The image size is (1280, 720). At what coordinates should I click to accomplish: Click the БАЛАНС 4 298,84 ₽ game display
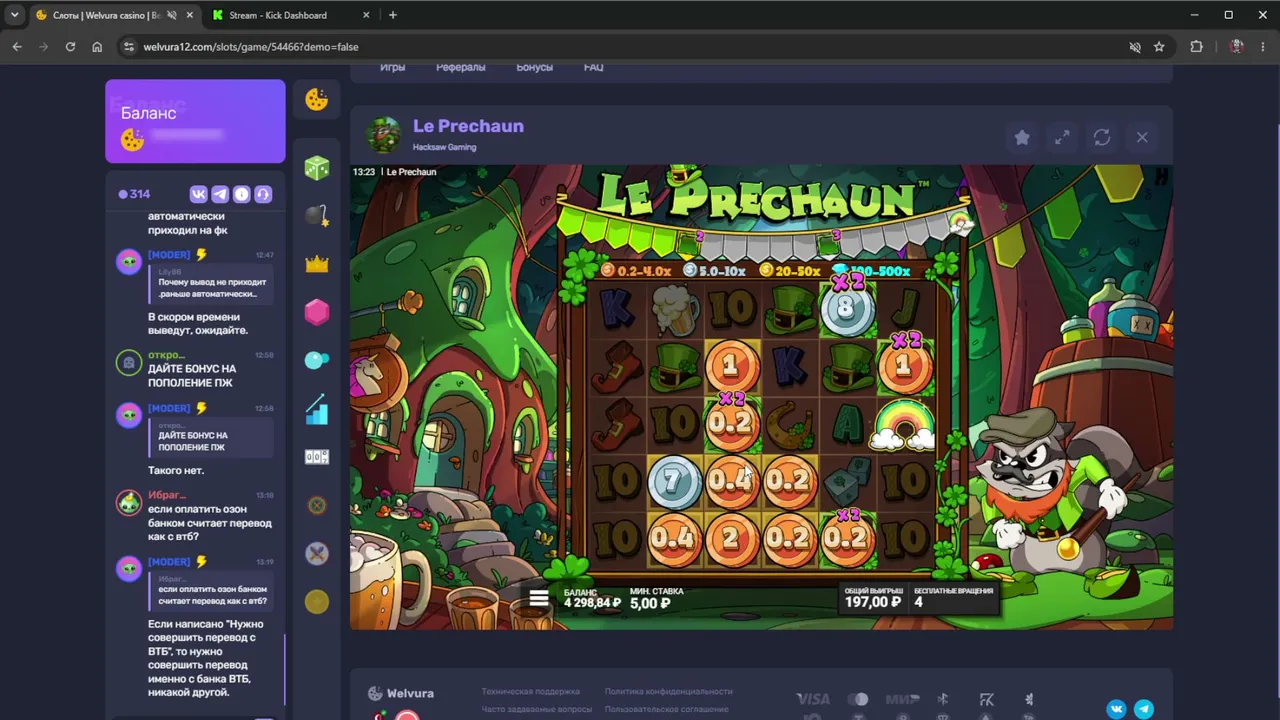click(x=592, y=598)
